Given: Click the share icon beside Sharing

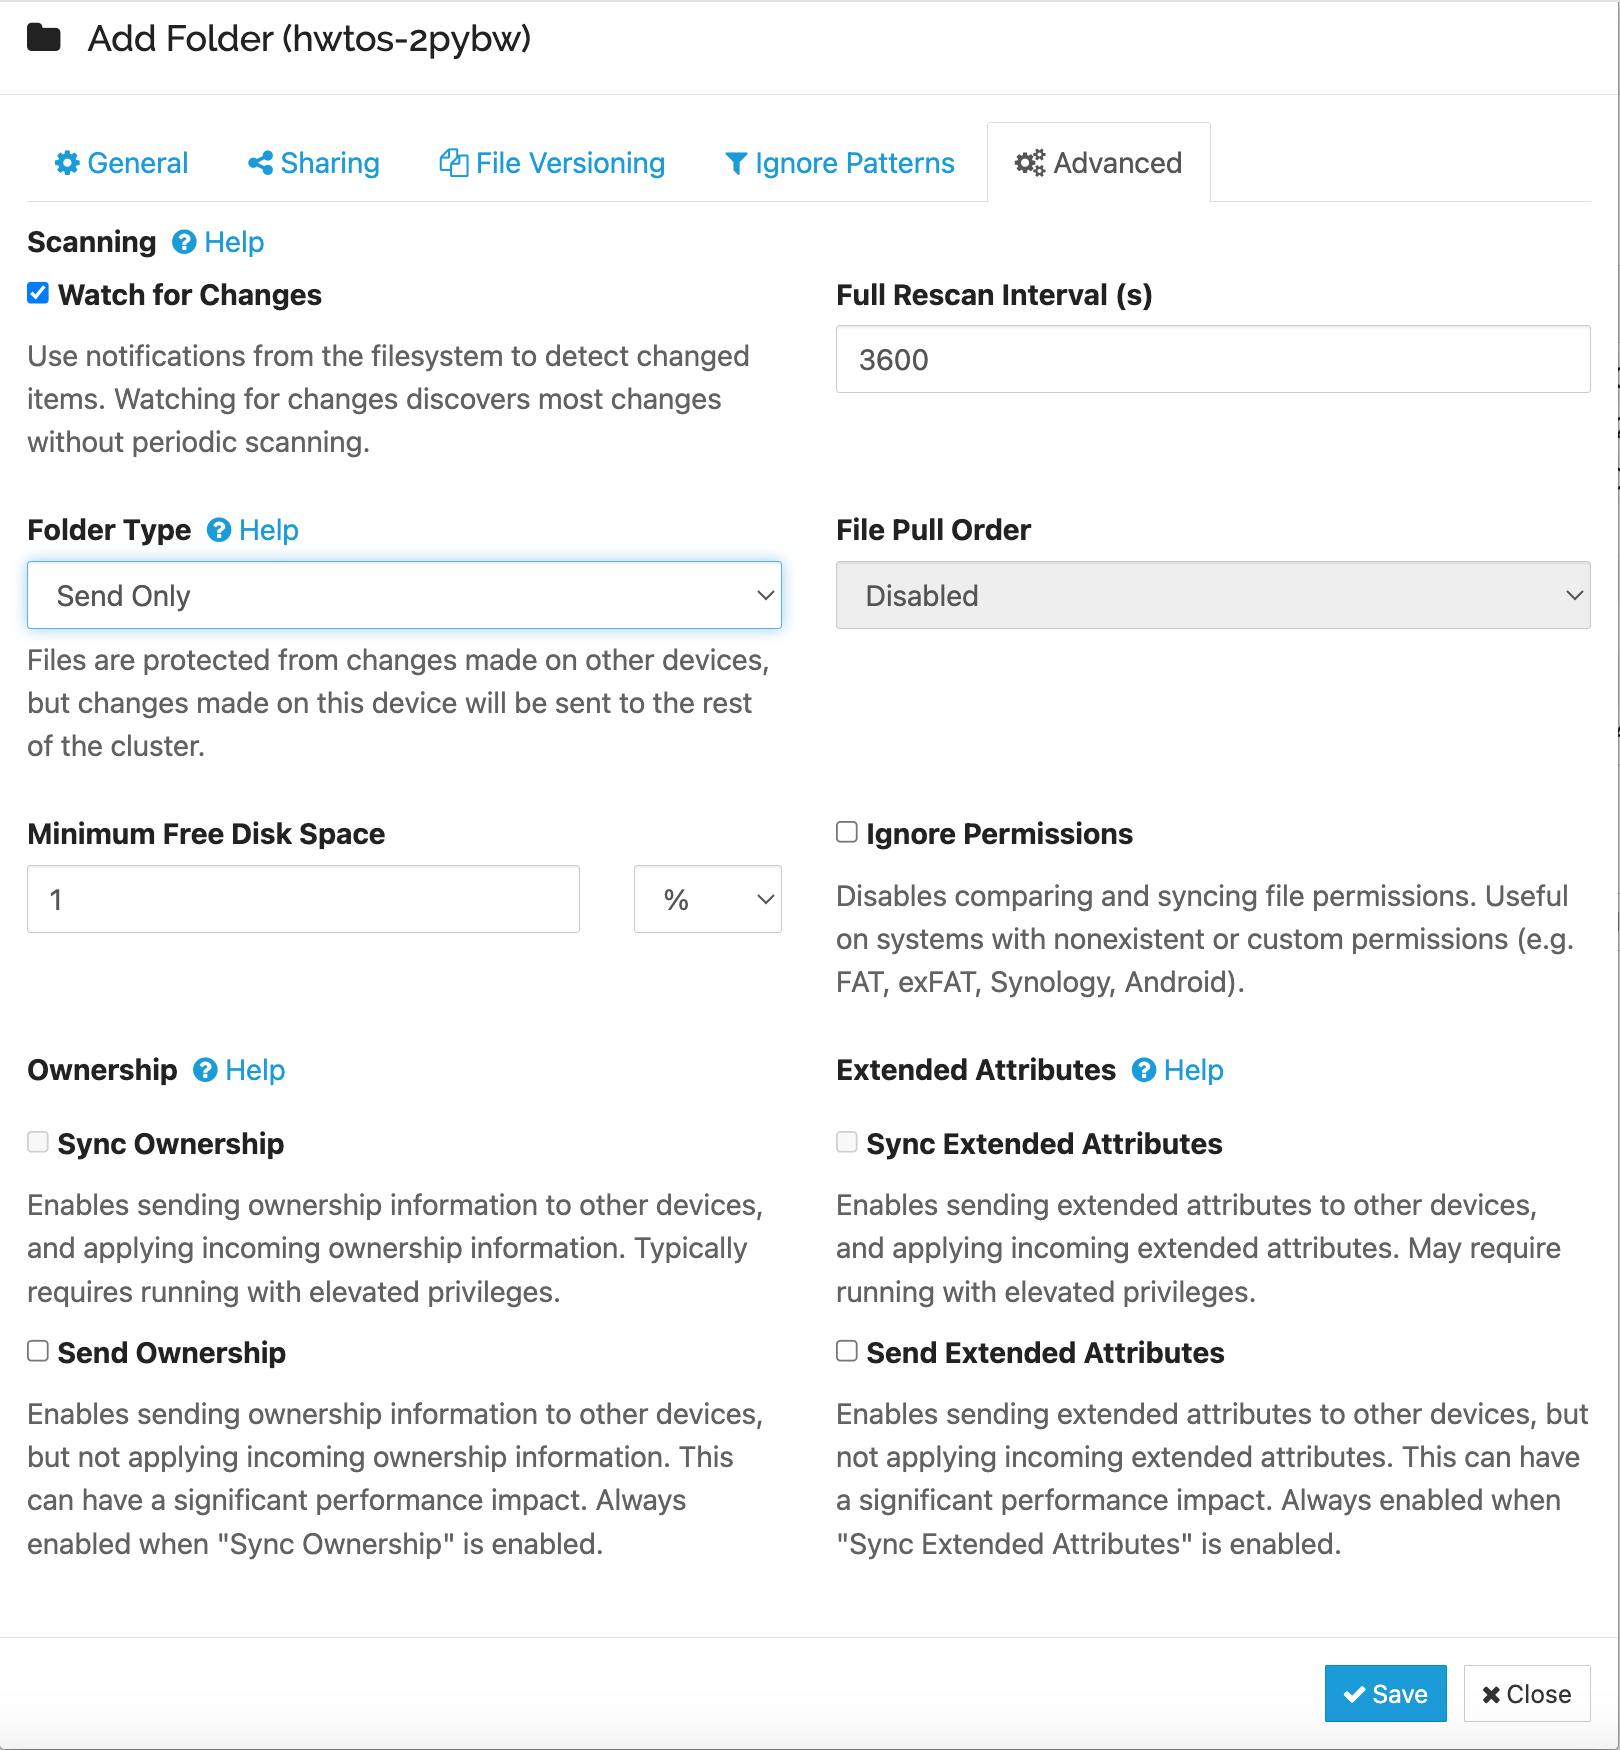Looking at the screenshot, I should click(260, 163).
